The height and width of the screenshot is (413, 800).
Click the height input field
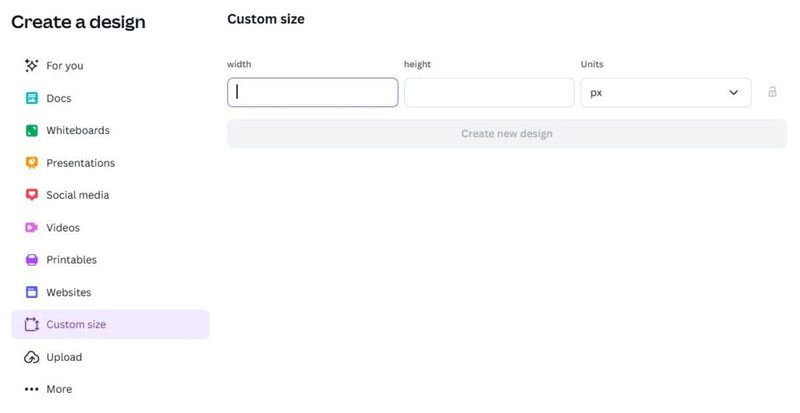point(489,93)
